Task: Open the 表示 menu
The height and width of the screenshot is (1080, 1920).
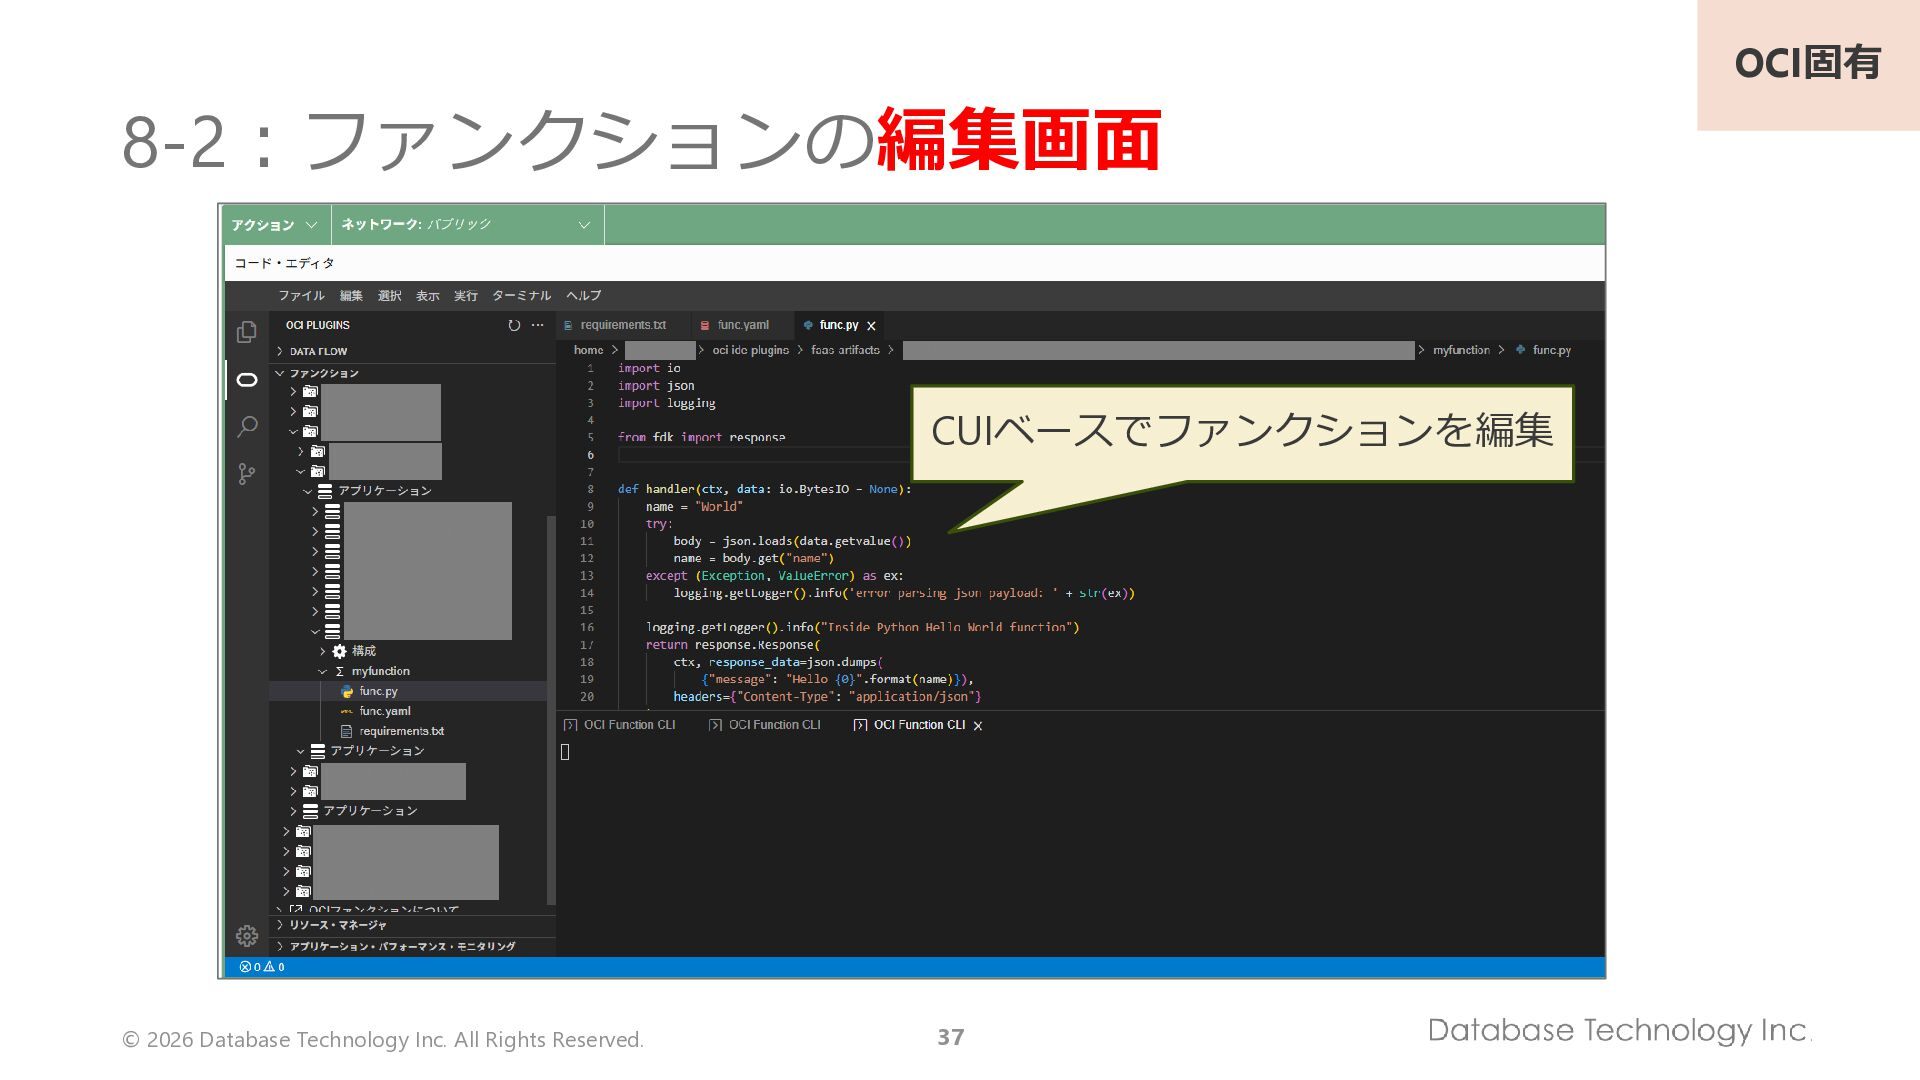Action: click(427, 296)
